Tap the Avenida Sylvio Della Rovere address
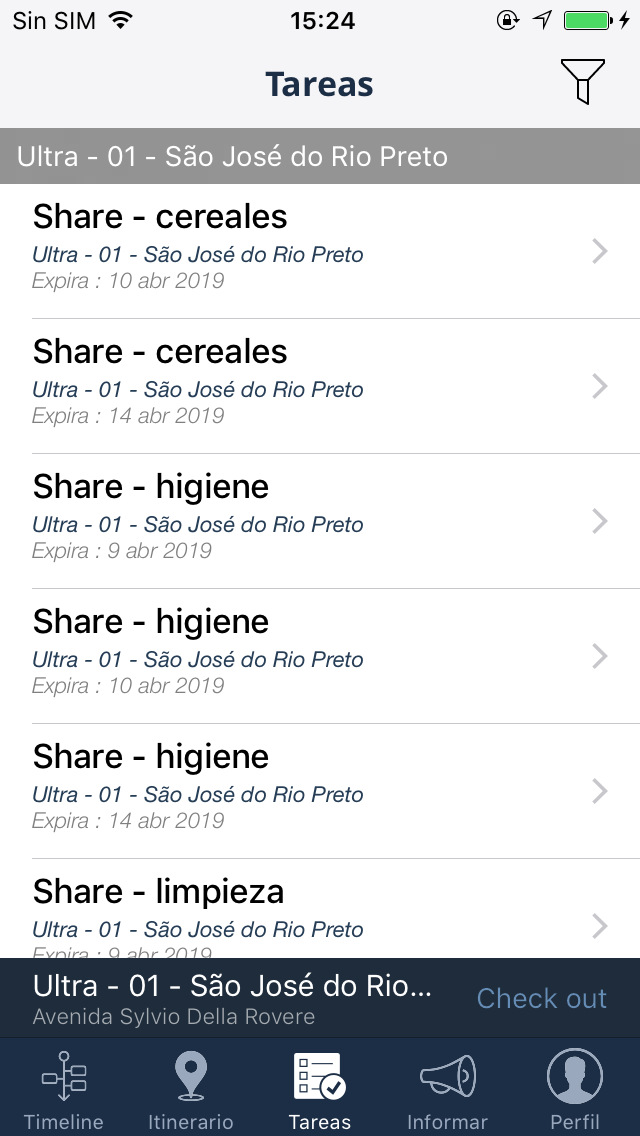The width and height of the screenshot is (640, 1136). pos(174,1017)
